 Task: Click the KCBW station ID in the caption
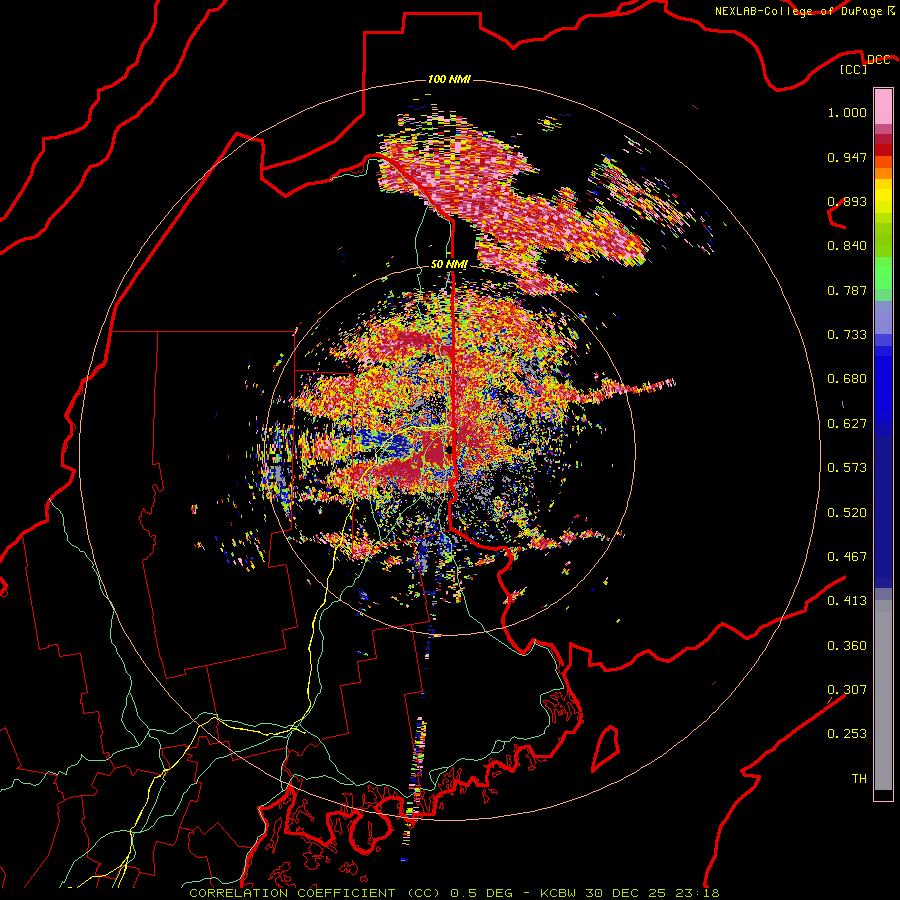click(560, 893)
